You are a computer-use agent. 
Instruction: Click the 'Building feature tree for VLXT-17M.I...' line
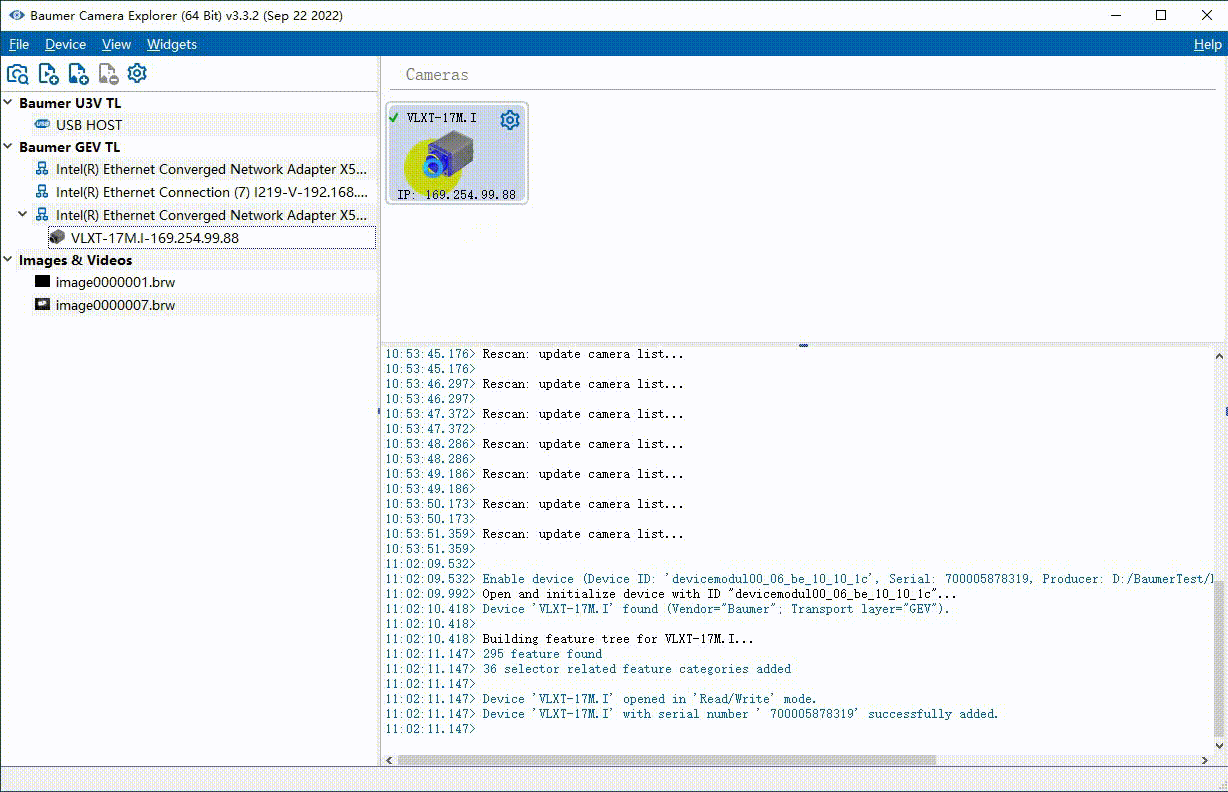click(x=618, y=639)
